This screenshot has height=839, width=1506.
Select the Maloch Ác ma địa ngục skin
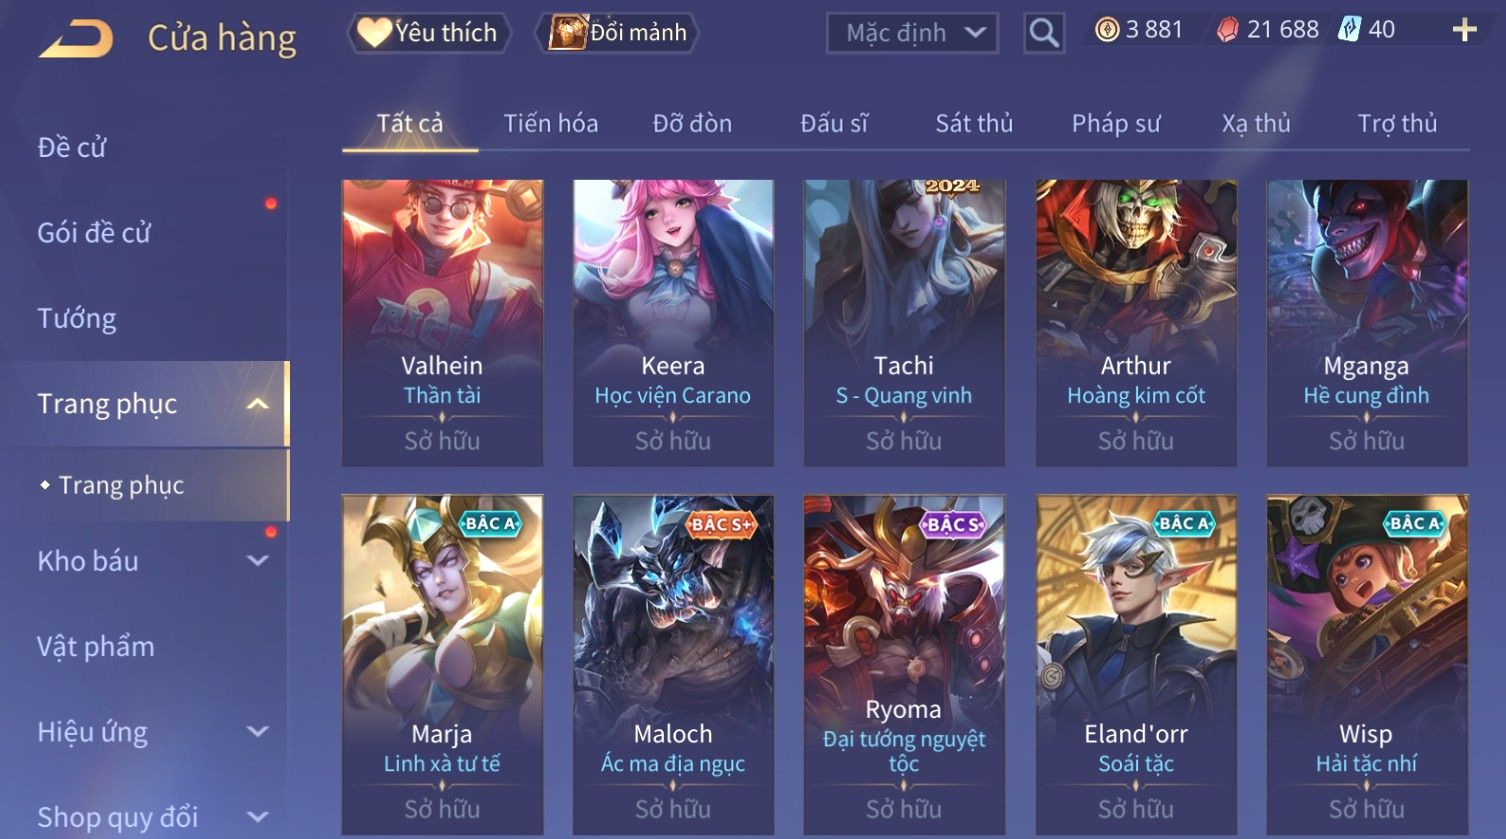[673, 664]
